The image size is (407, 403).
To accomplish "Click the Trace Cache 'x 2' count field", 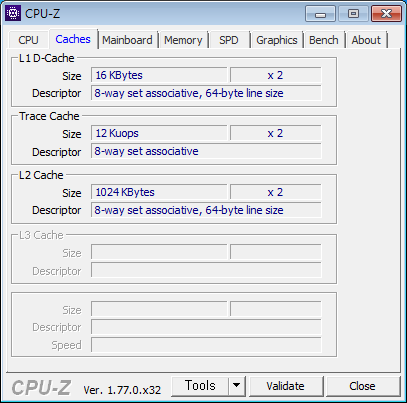I will [275, 133].
